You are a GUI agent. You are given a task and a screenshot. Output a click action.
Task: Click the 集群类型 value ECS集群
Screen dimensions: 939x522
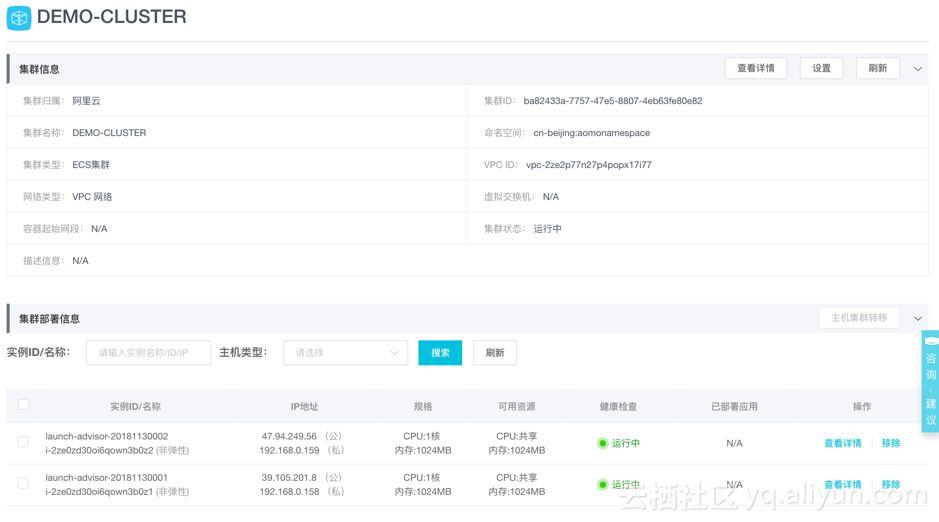[91, 165]
